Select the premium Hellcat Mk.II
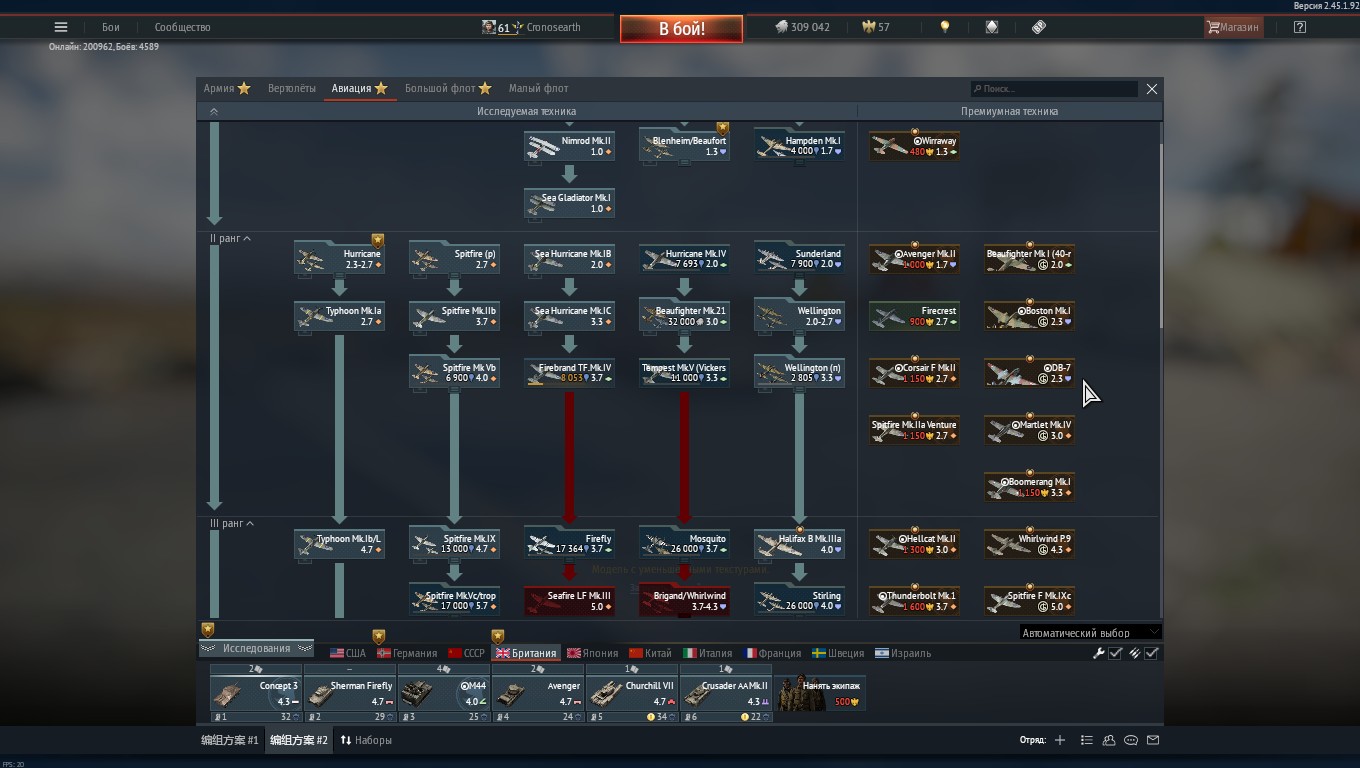1360x768 pixels. click(915, 544)
